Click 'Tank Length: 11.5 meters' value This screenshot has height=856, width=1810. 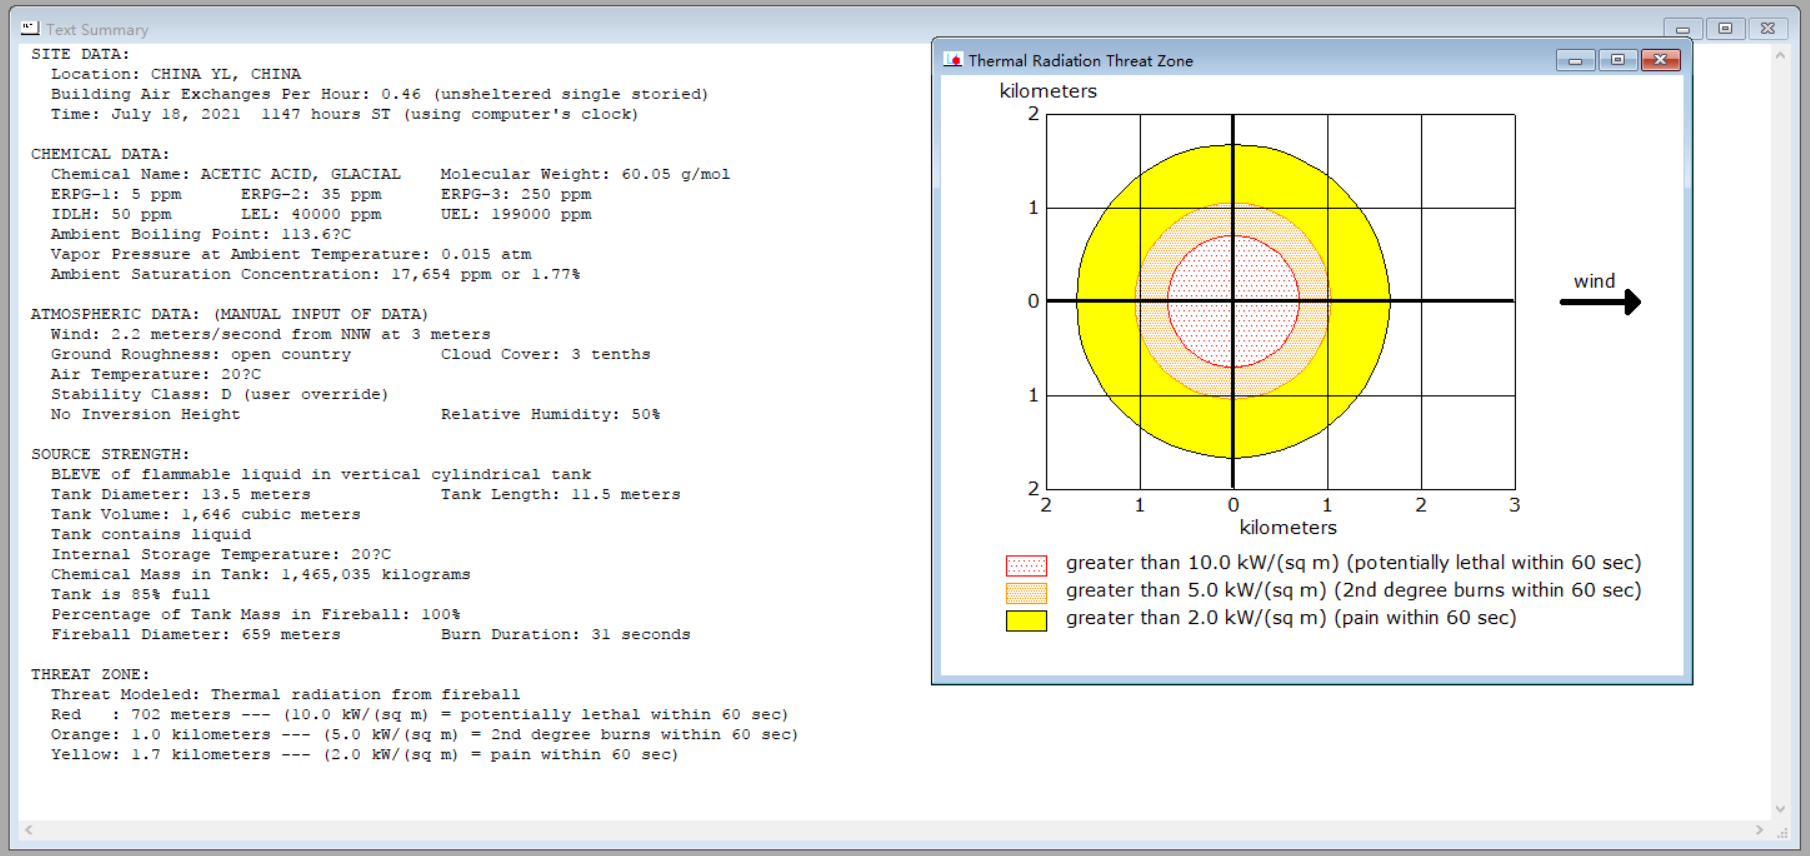[x=561, y=494]
